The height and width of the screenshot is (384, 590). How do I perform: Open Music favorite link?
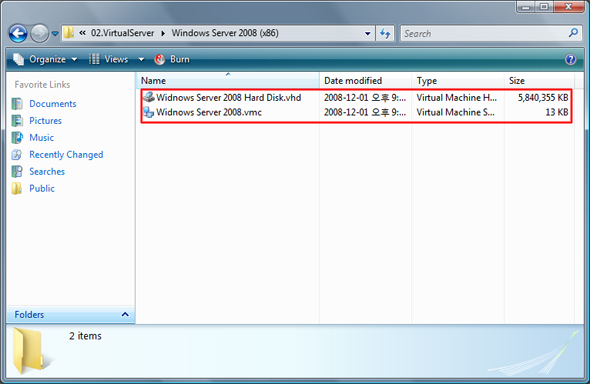[41, 138]
